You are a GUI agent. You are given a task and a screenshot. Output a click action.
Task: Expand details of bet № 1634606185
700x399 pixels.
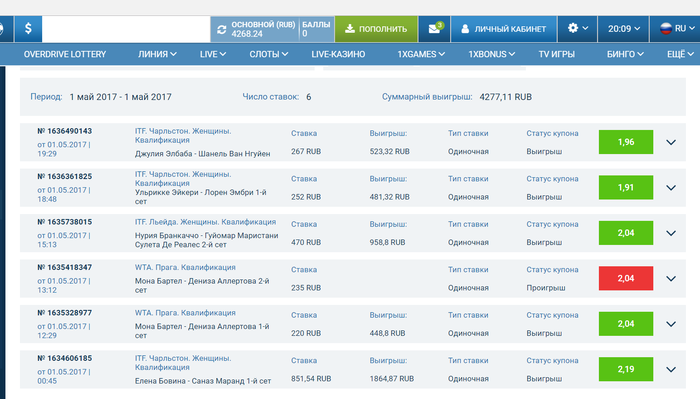[671, 370]
